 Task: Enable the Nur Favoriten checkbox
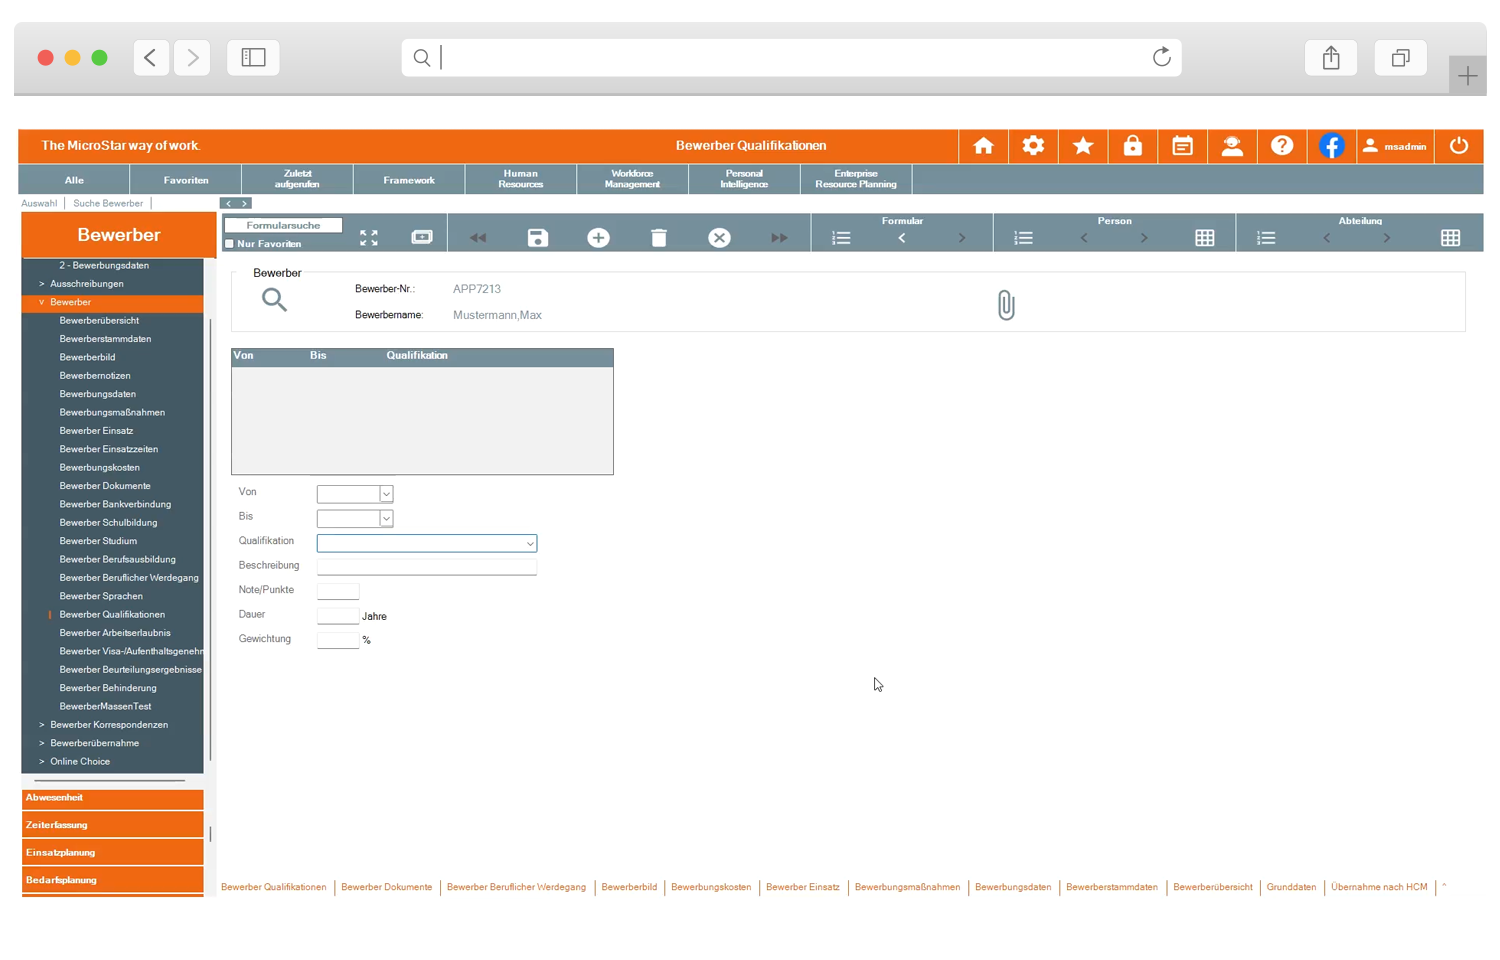coord(229,244)
